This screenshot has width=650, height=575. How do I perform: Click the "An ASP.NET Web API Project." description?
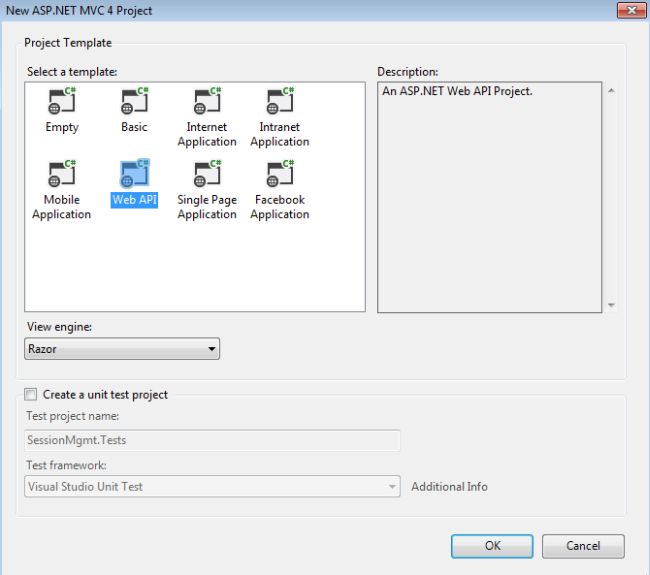pos(457,91)
